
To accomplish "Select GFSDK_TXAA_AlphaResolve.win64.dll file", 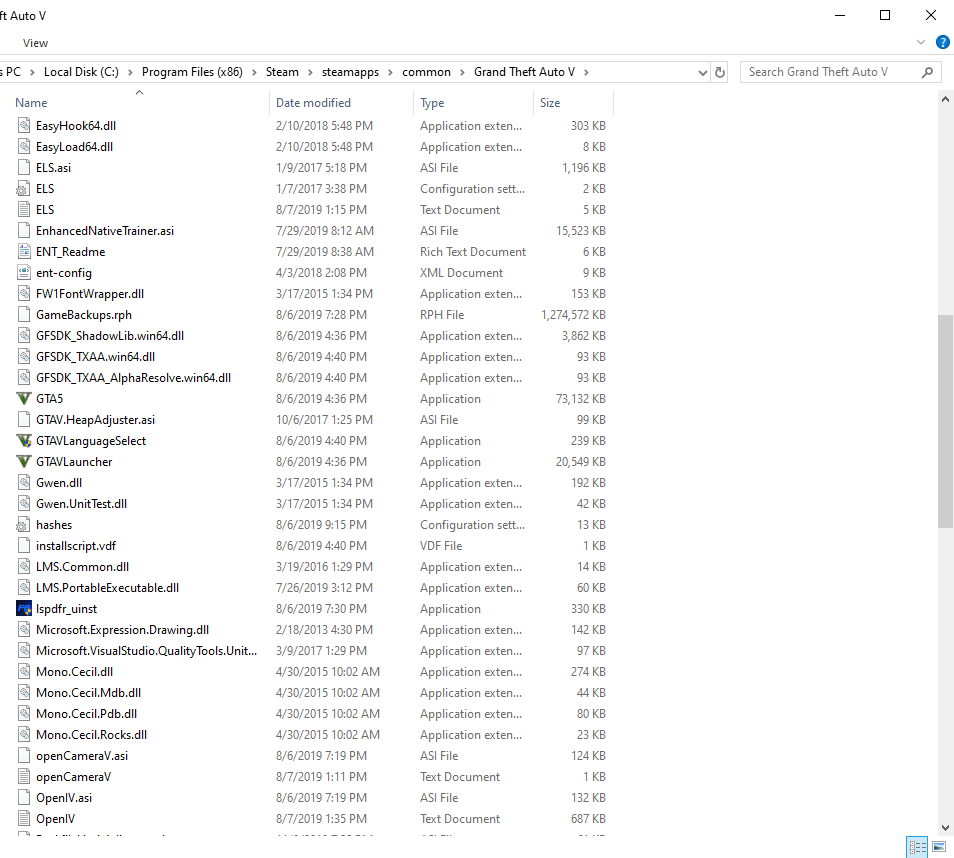I will click(x=133, y=378).
